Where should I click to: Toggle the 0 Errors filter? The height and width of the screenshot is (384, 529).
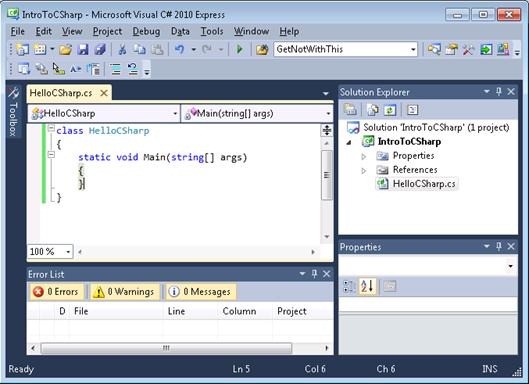pos(56,292)
